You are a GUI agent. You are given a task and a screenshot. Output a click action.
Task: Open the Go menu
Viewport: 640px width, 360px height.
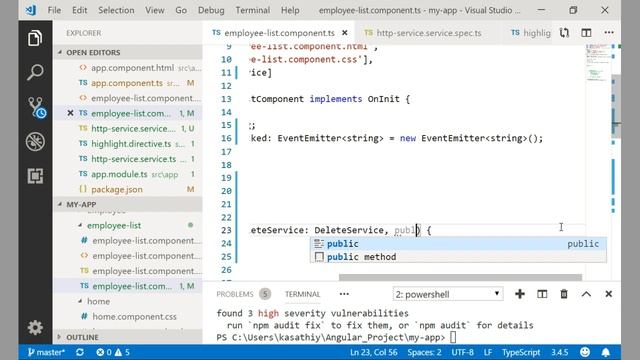tap(181, 10)
